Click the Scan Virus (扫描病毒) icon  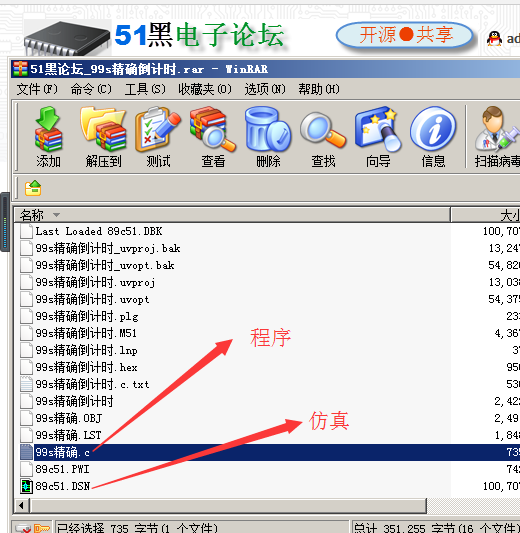point(498,129)
